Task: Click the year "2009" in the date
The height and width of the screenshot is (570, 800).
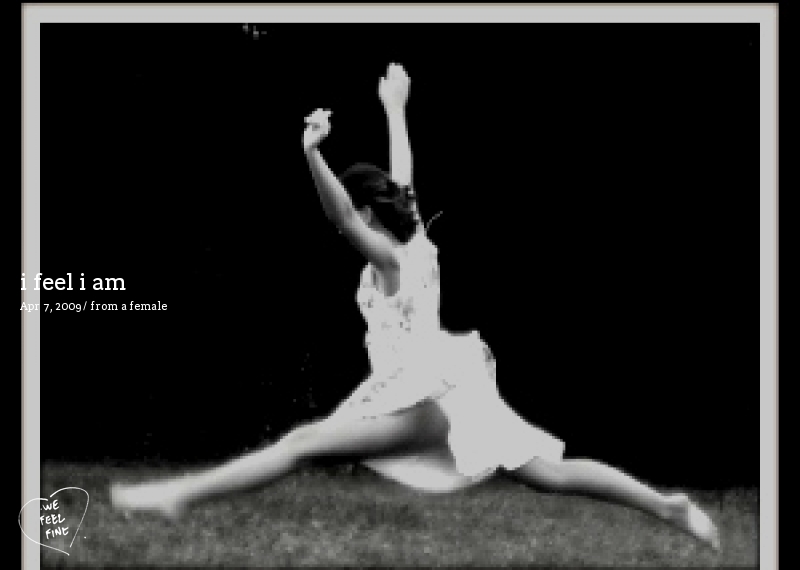Action: pyautogui.click(x=68, y=307)
